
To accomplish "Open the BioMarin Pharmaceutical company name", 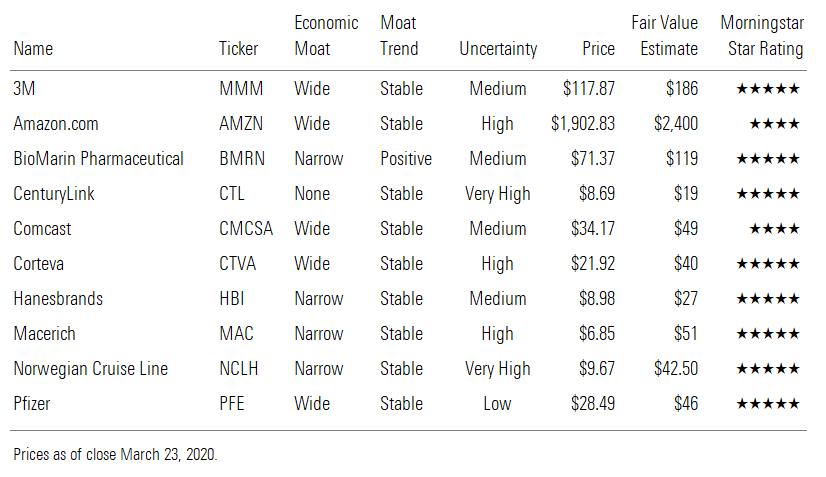I will click(x=98, y=159).
